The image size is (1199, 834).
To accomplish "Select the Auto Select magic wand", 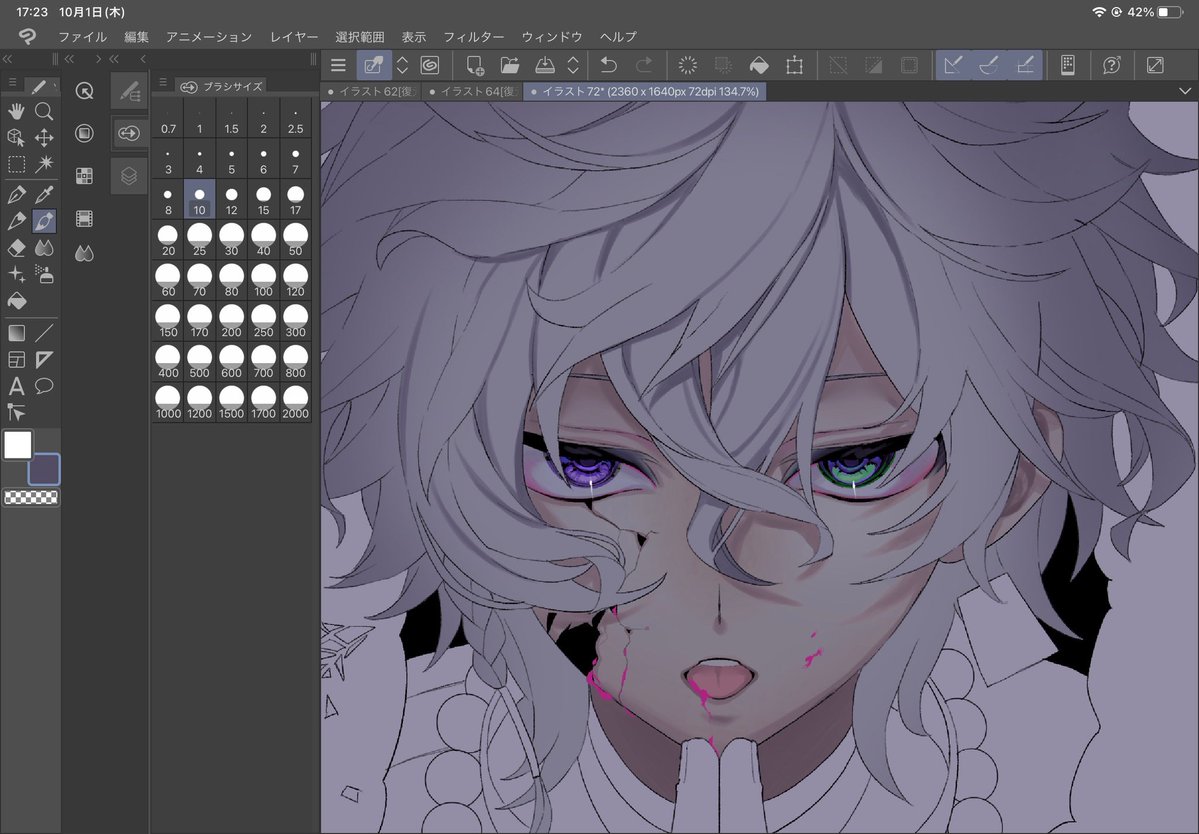I will click(x=44, y=164).
